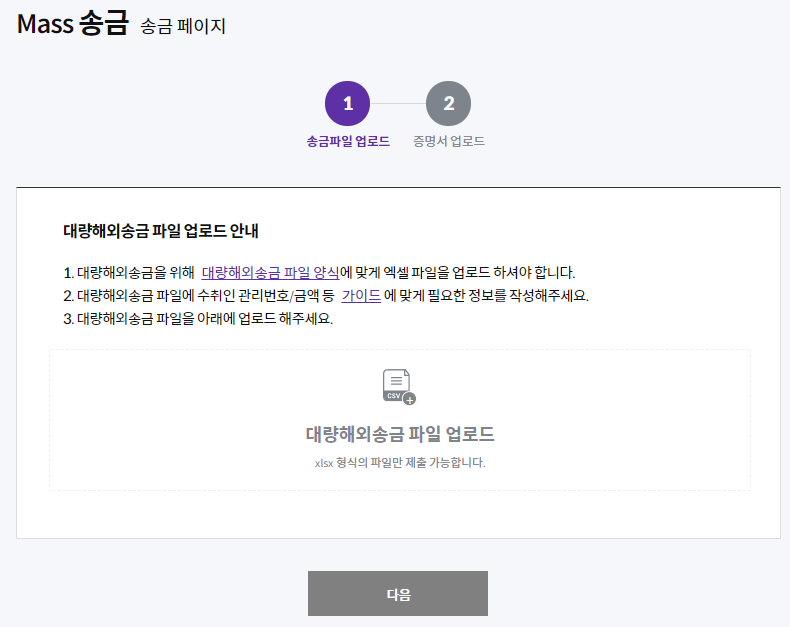This screenshot has width=790, height=627.
Task: Click the 대량해외송금 파일 업로드 안내 heading
Action: [x=161, y=231]
